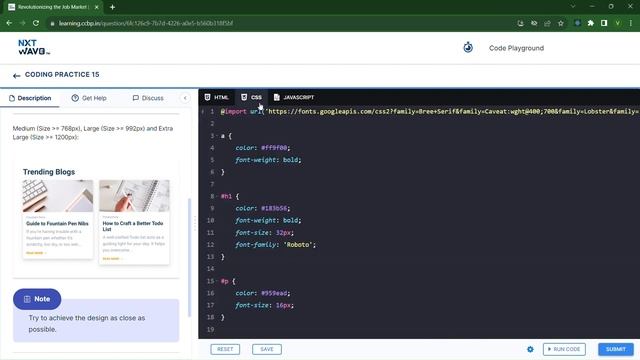Click the description panel scrollbar
640x360 pixels.
pos(189,257)
